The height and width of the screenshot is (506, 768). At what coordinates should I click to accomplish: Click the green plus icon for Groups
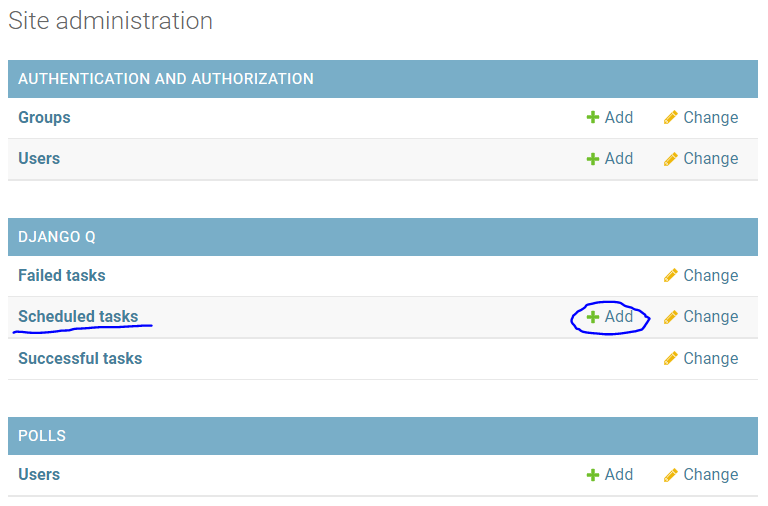tap(593, 118)
